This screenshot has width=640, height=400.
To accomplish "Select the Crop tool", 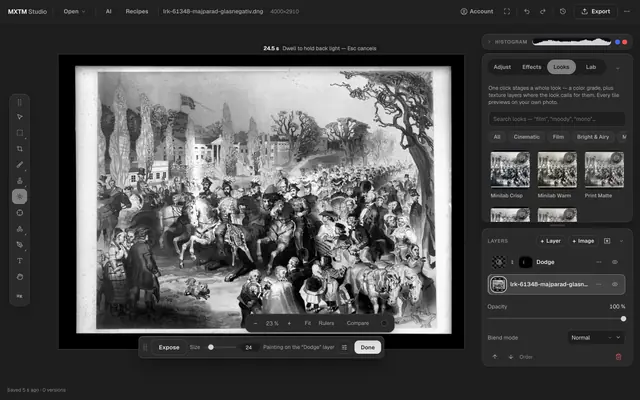I will point(20,149).
